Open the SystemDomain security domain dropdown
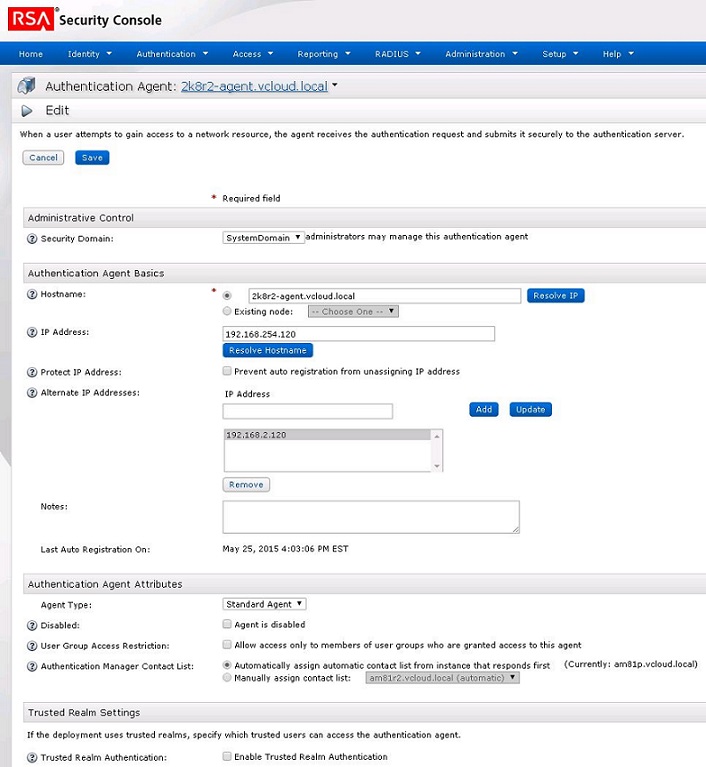Image resolution: width=706 pixels, height=767 pixels. coord(263,238)
